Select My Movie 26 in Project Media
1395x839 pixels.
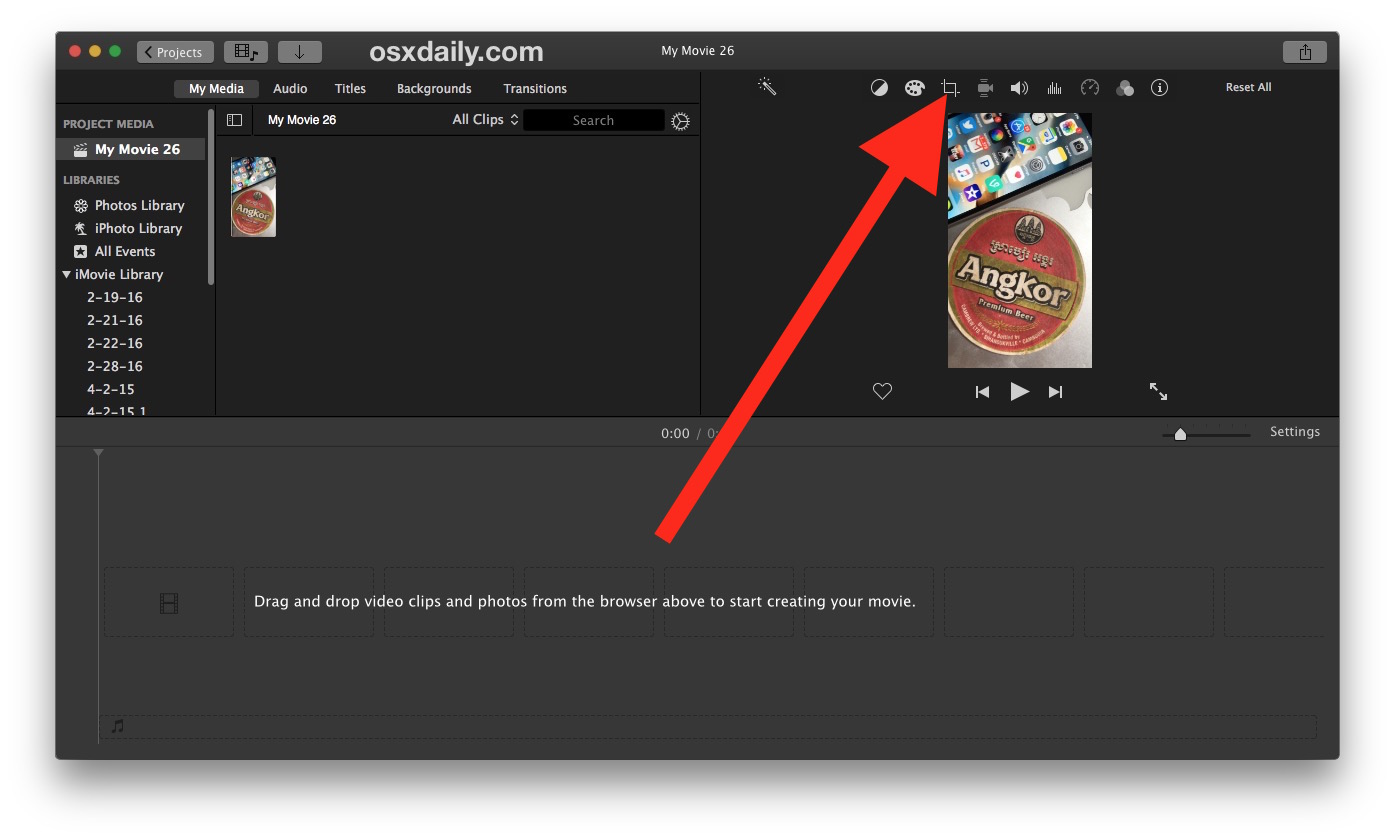[131, 149]
